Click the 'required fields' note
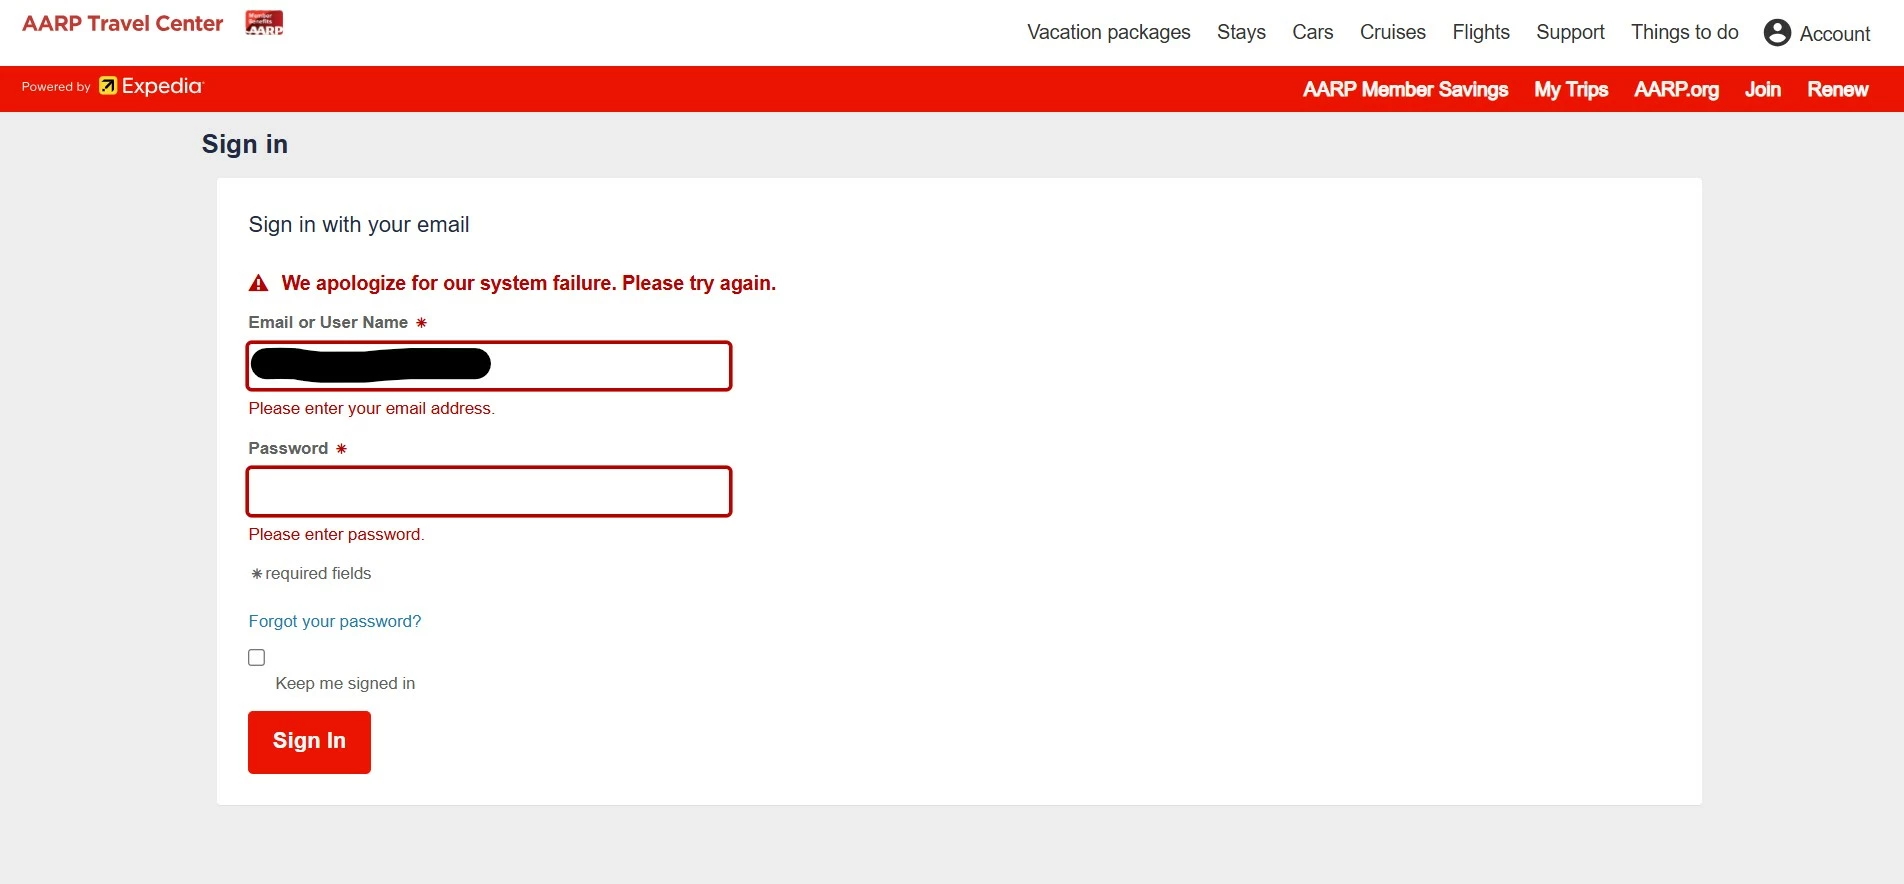This screenshot has width=1904, height=884. pos(311,573)
